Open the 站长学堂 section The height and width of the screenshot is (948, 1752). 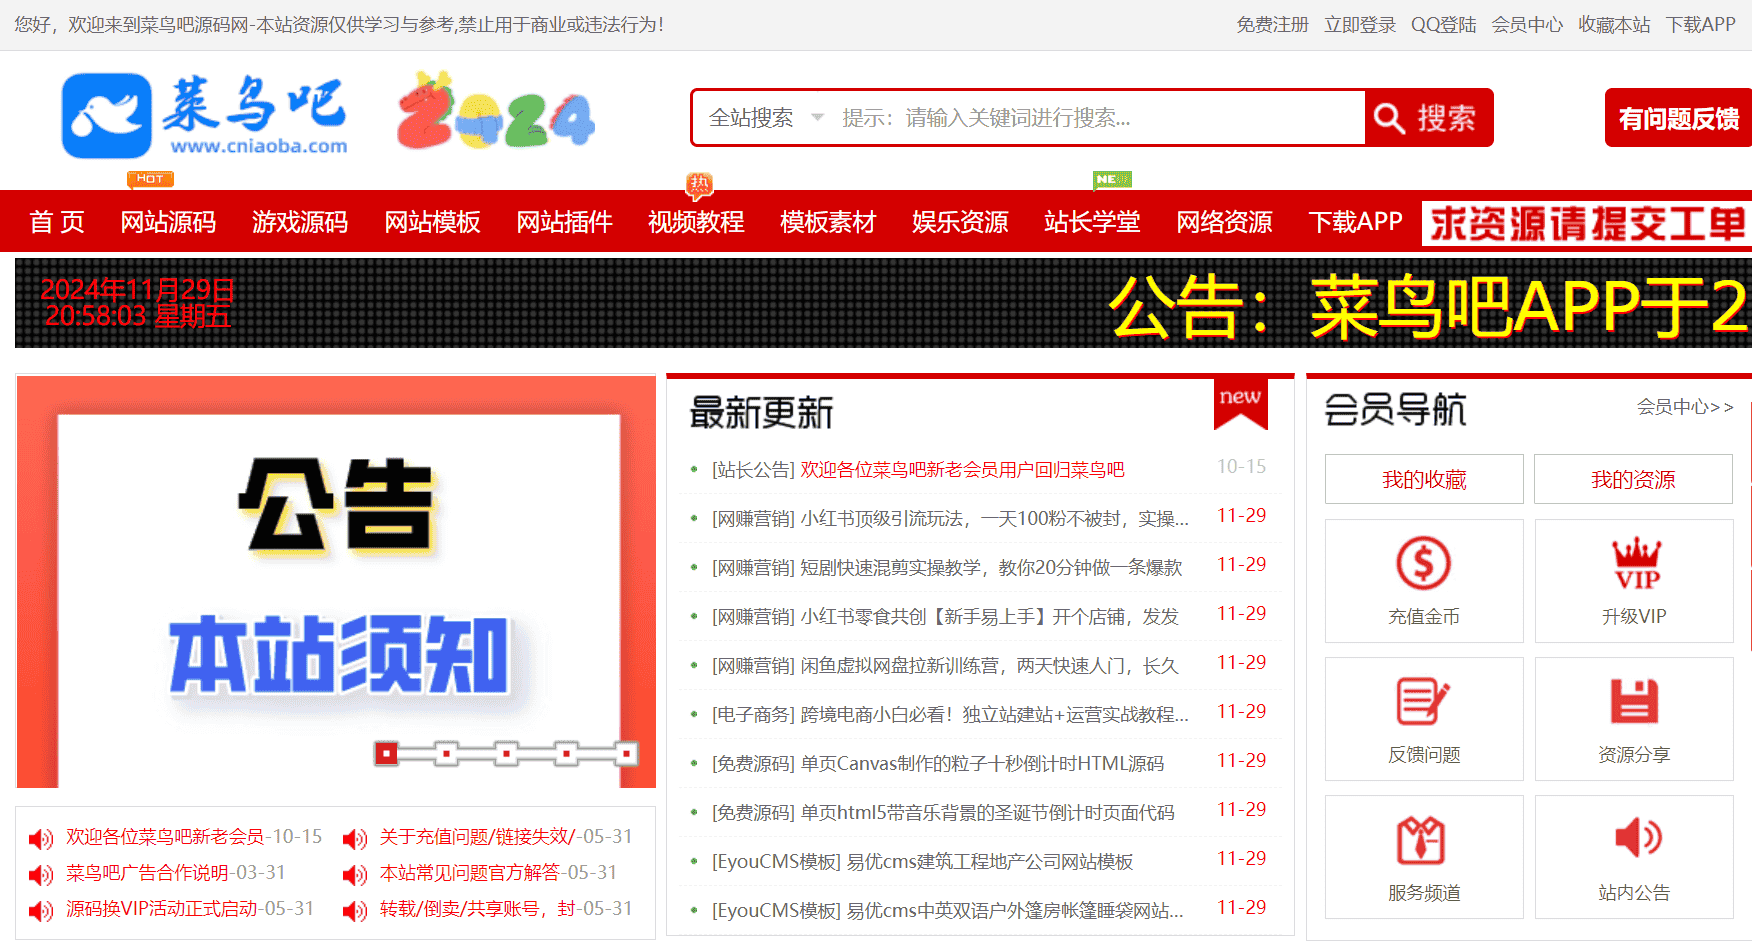point(1090,222)
